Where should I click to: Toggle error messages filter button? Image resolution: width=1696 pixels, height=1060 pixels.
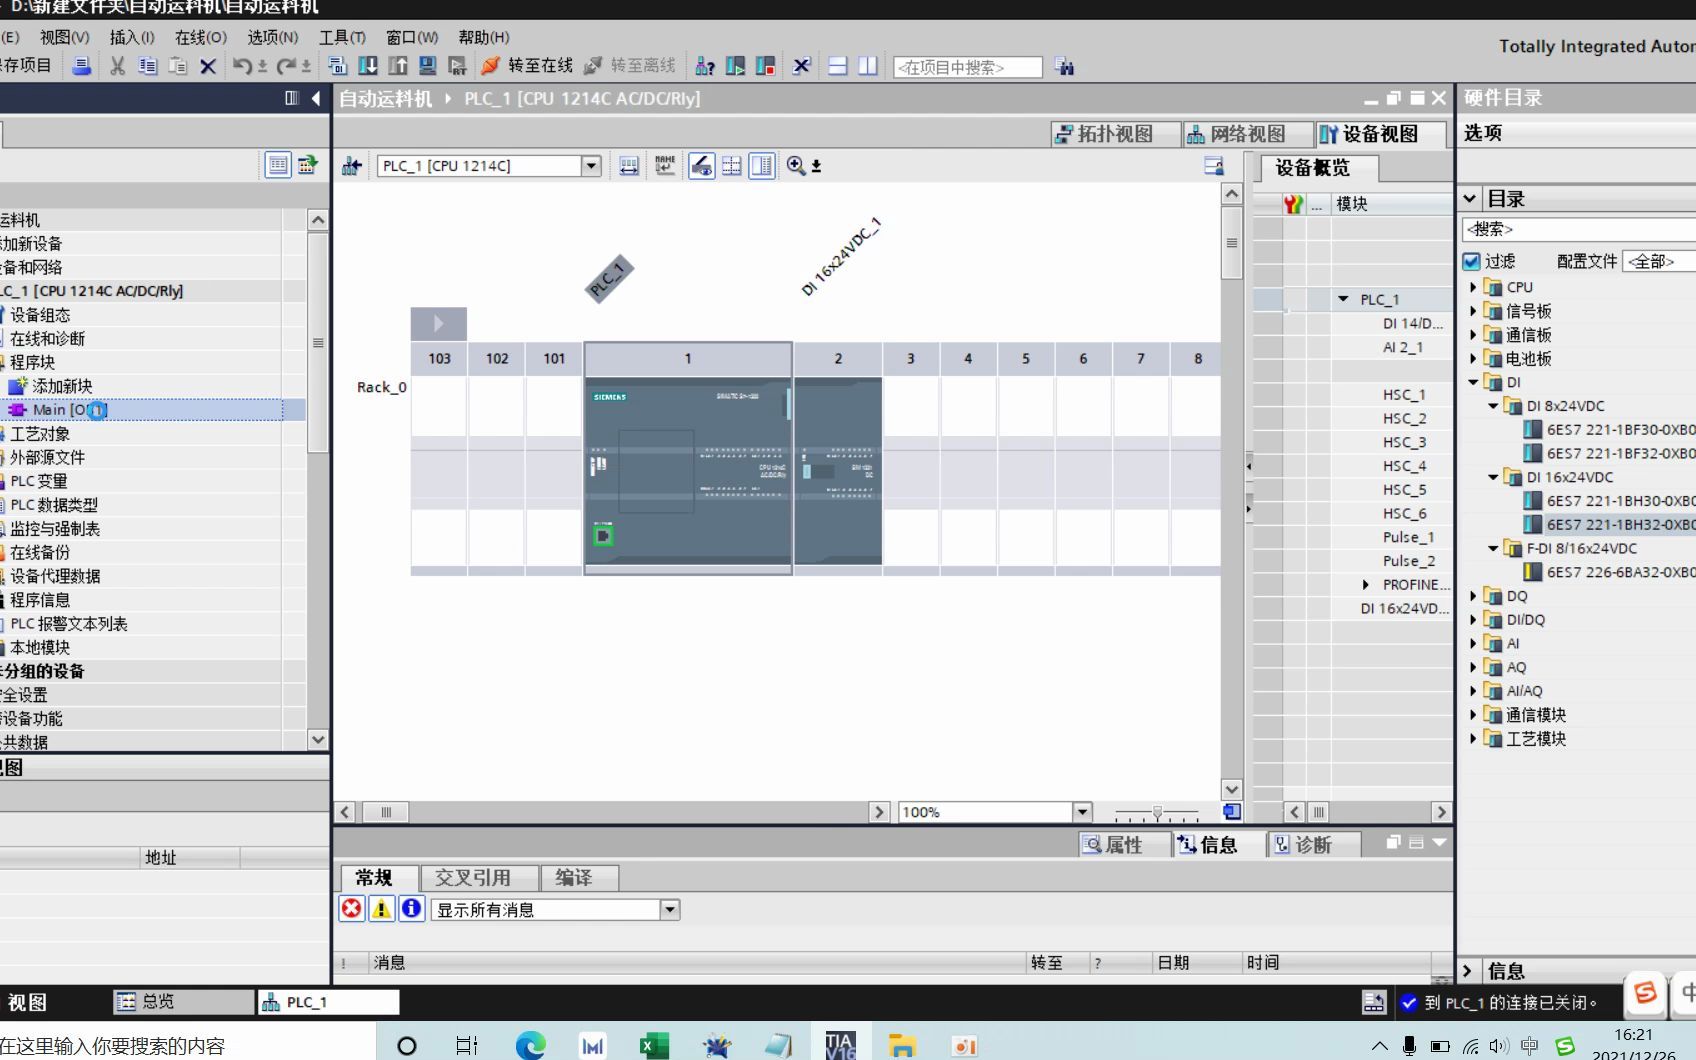click(351, 909)
